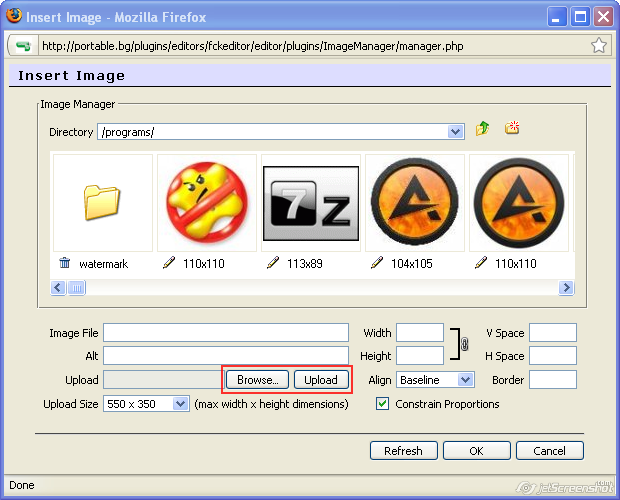Expand the Upload Size 550 x 350 dropdown
Viewport: 620px width, 500px height.
click(180, 404)
